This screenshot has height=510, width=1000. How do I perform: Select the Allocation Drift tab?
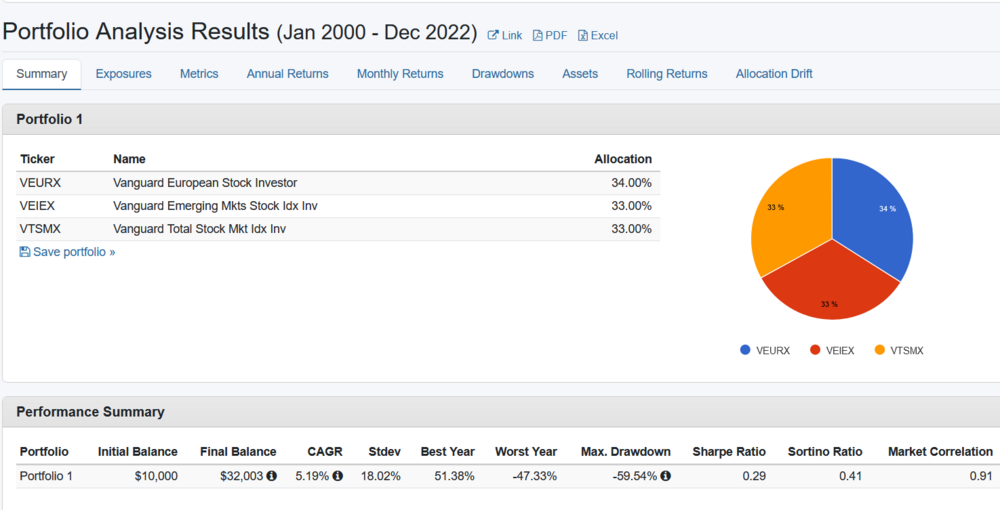[774, 74]
